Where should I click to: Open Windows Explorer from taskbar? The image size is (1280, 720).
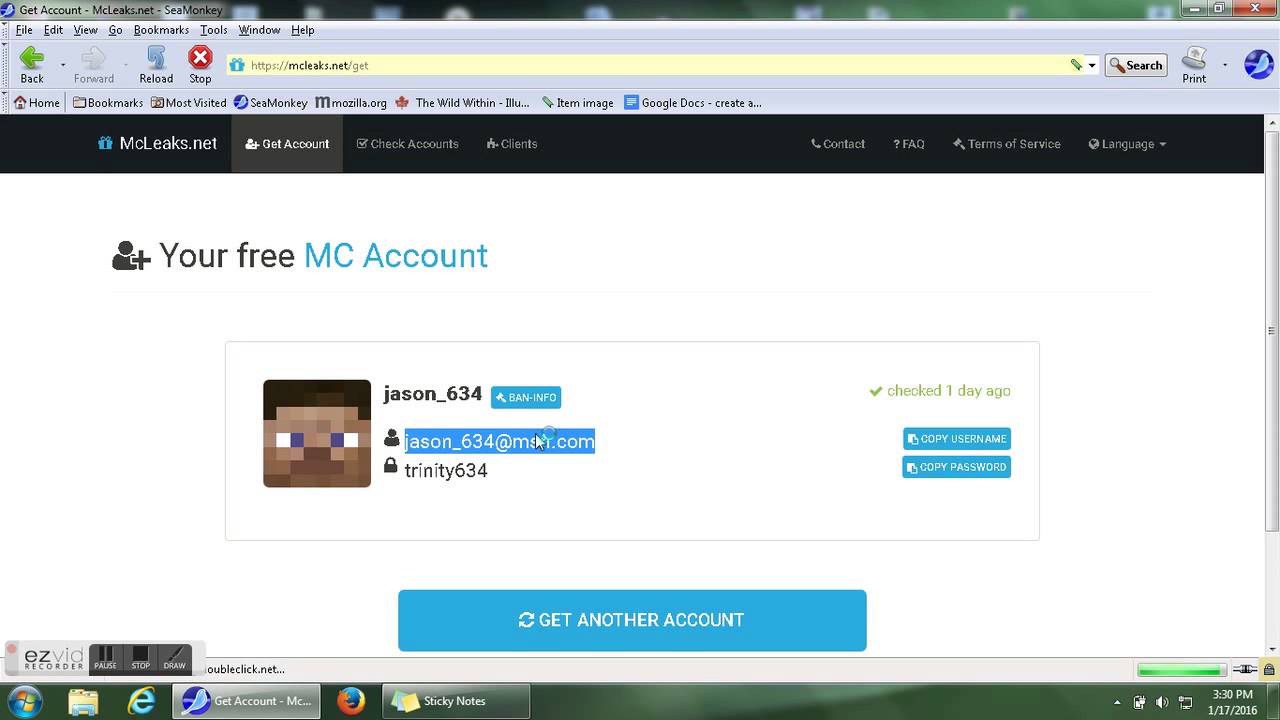(84, 701)
